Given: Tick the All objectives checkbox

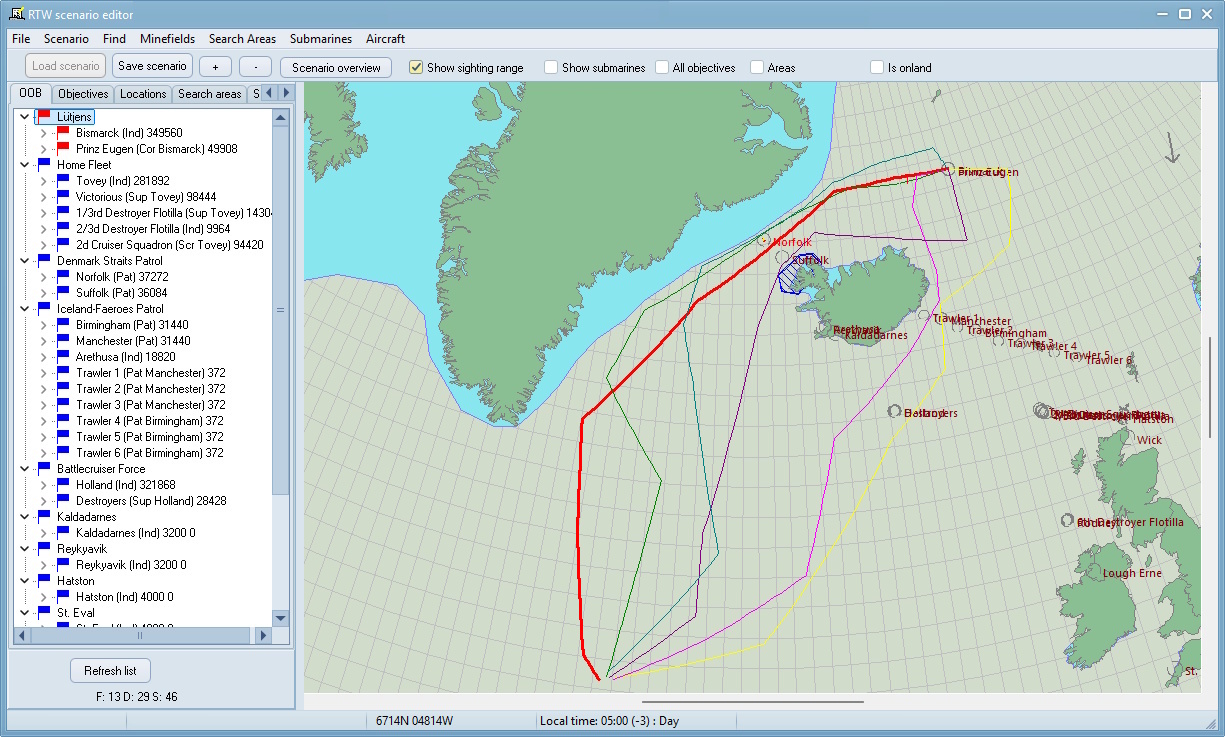Looking at the screenshot, I should [662, 68].
